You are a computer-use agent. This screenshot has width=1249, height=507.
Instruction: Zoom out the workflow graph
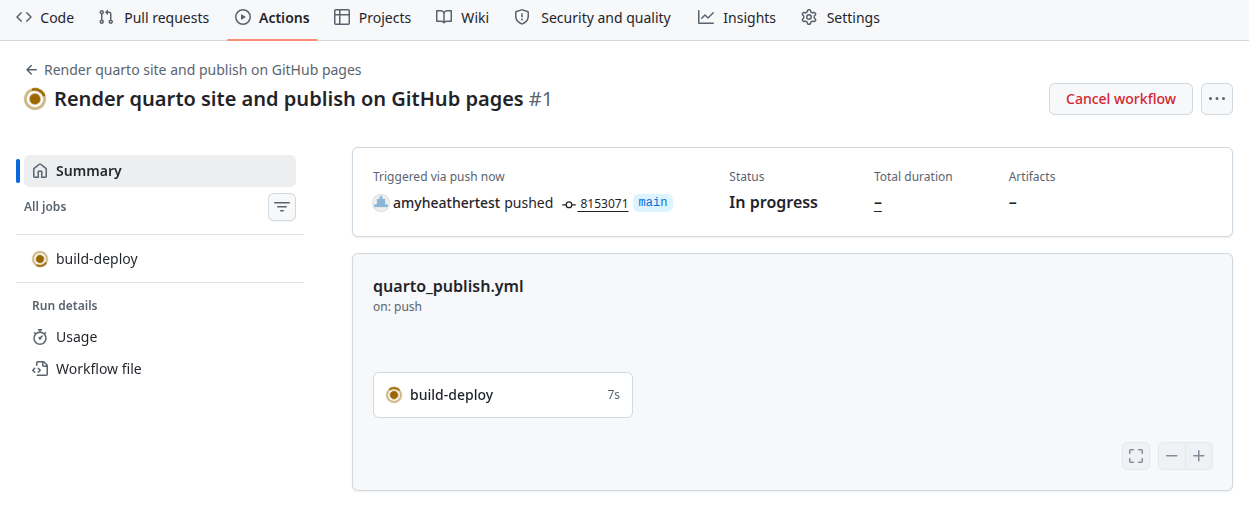(1171, 456)
